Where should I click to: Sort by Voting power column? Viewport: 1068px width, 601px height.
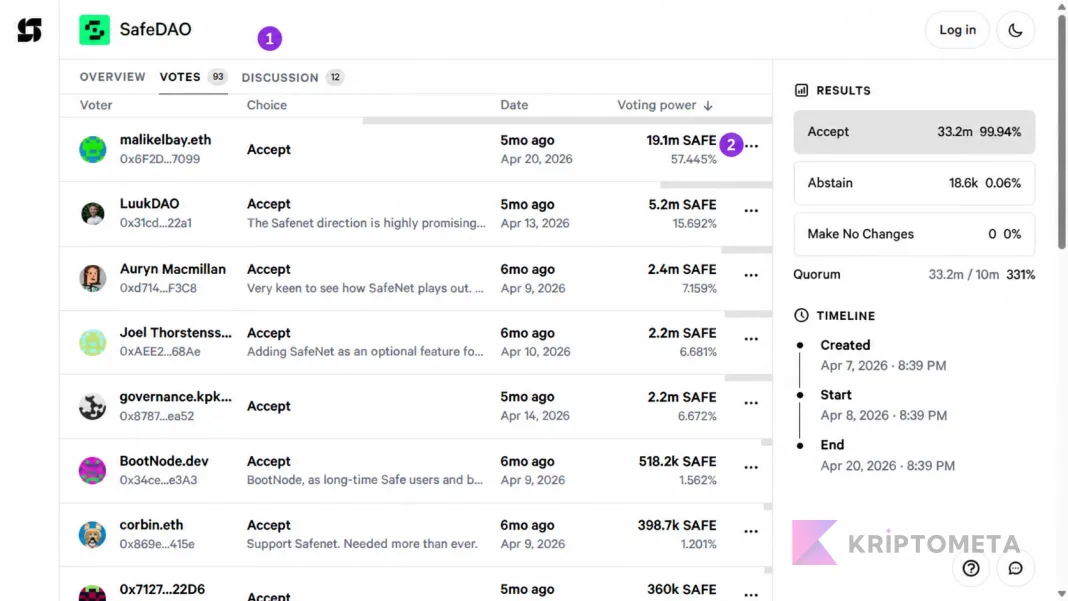(665, 105)
